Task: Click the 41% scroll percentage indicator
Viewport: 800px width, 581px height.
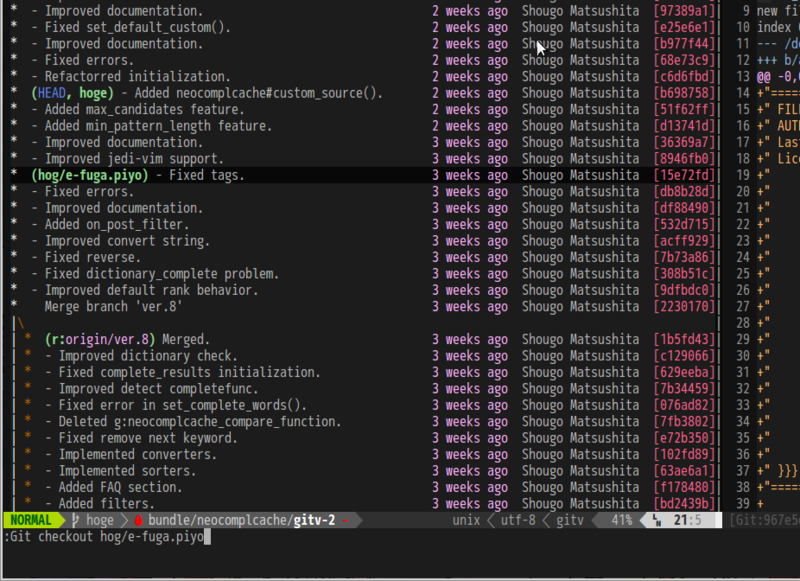Action: click(621, 520)
